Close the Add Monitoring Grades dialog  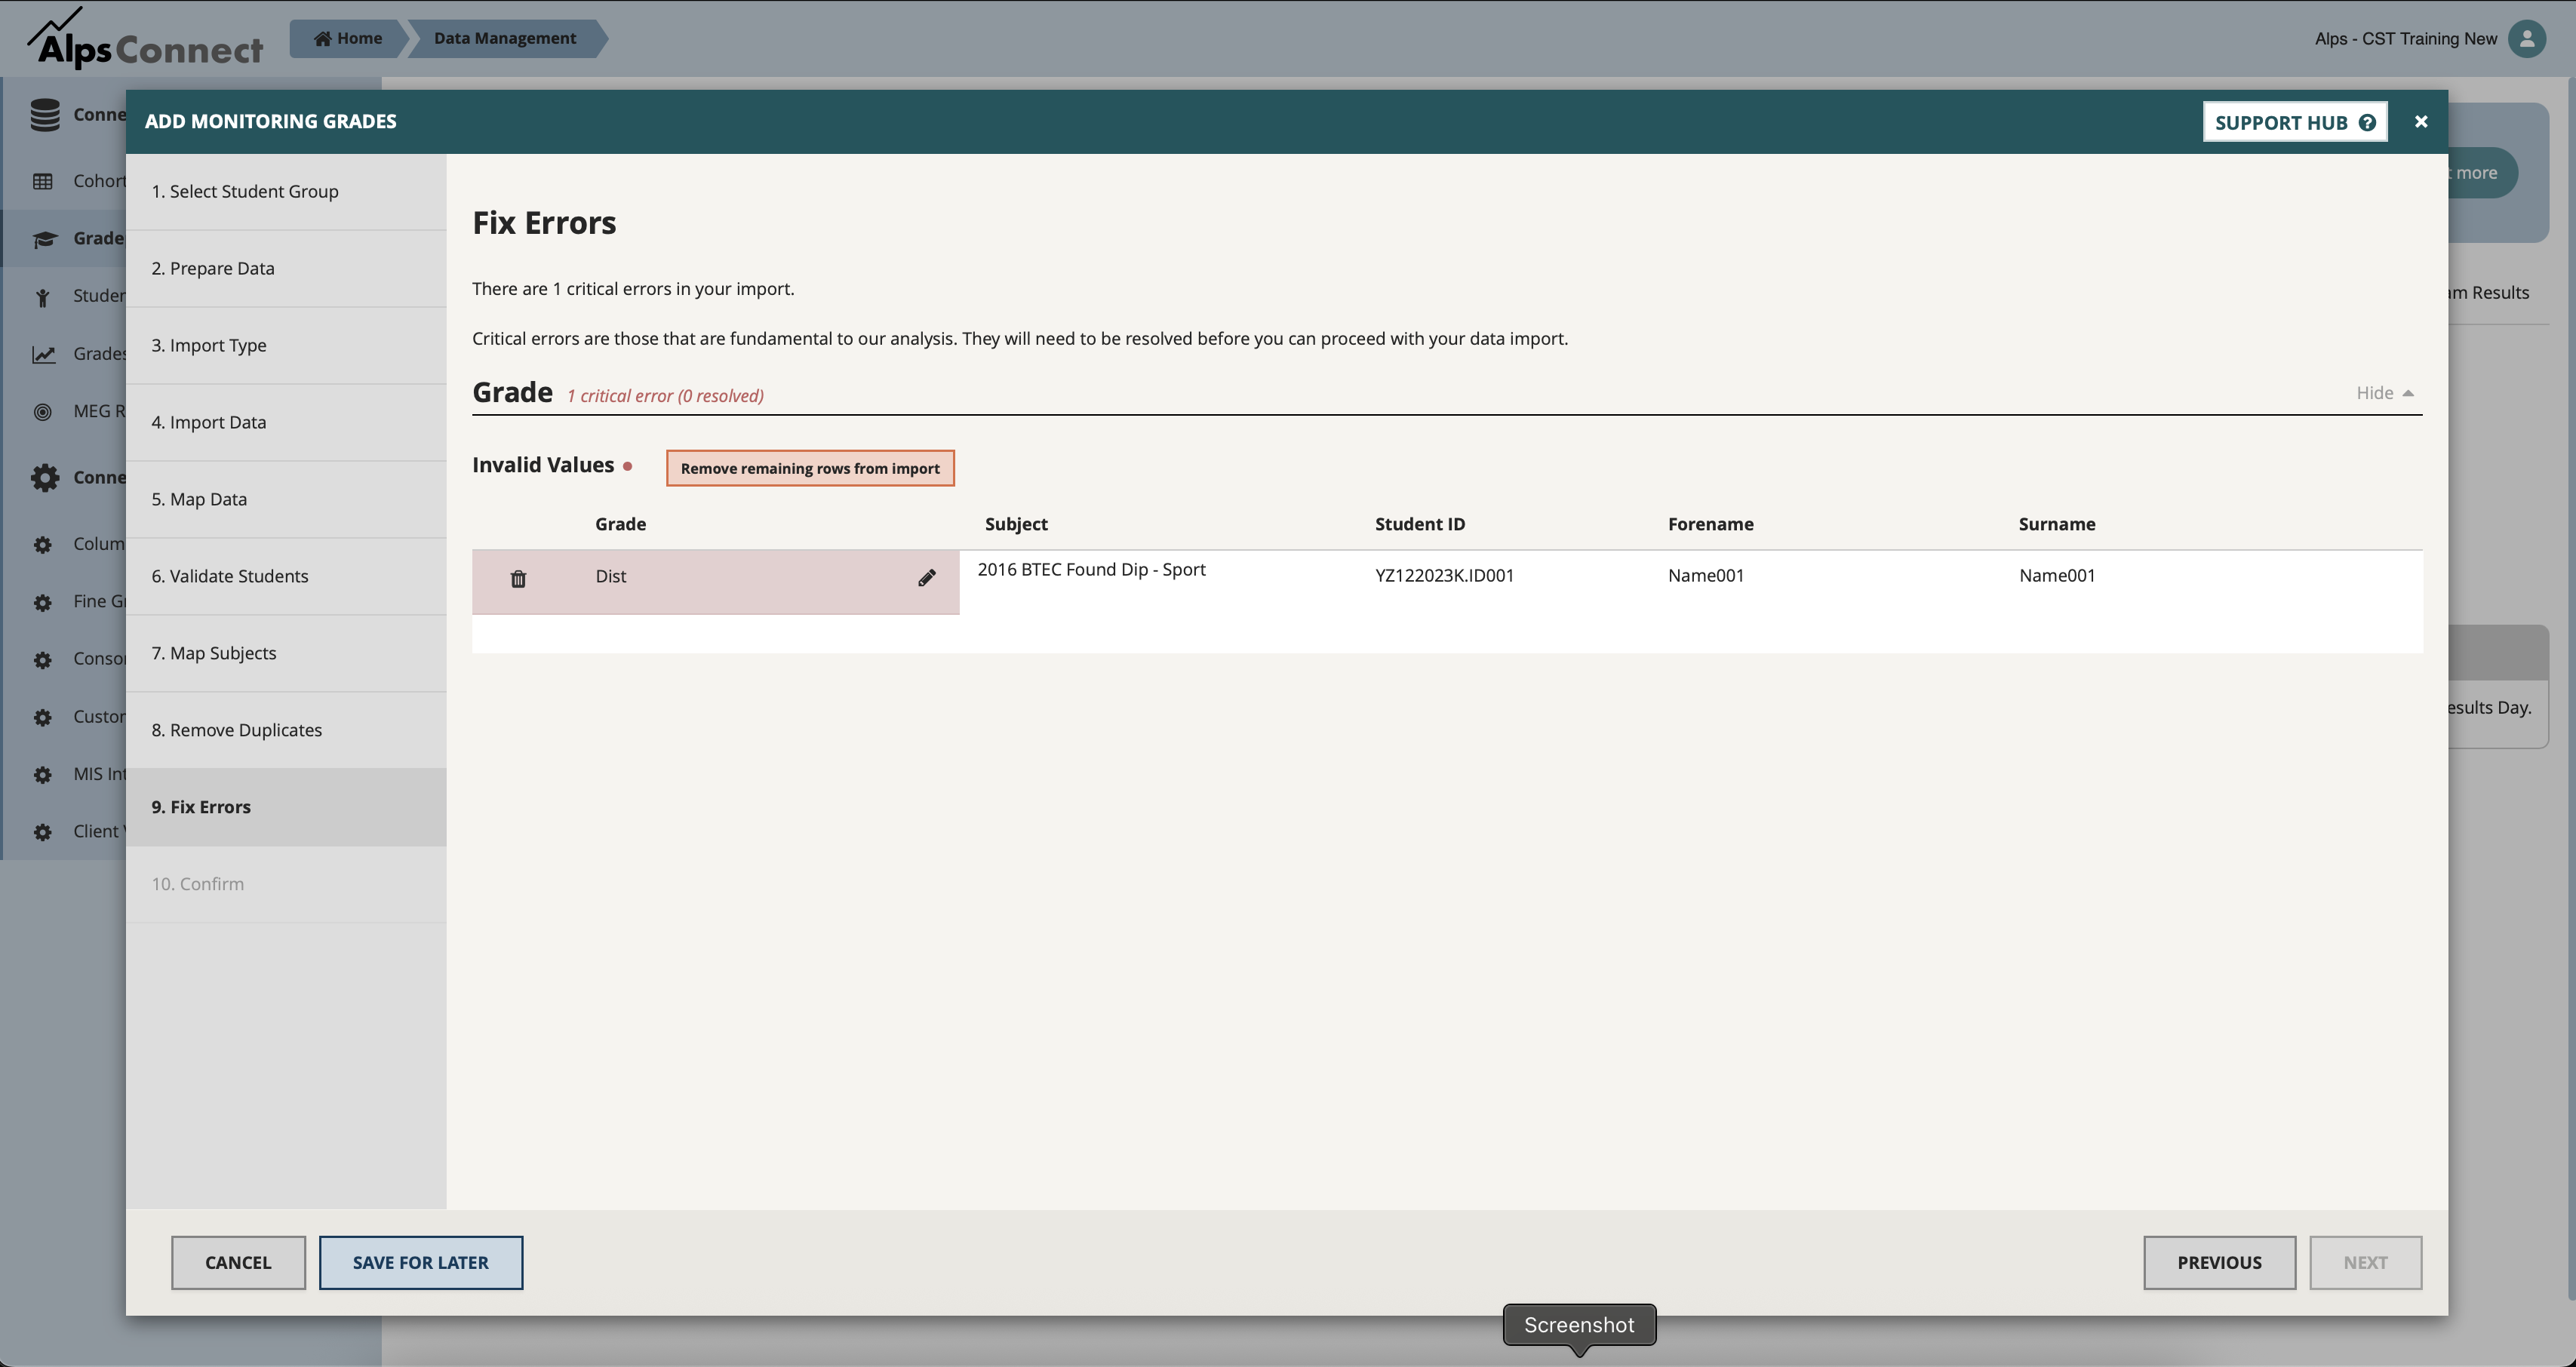tap(2421, 121)
